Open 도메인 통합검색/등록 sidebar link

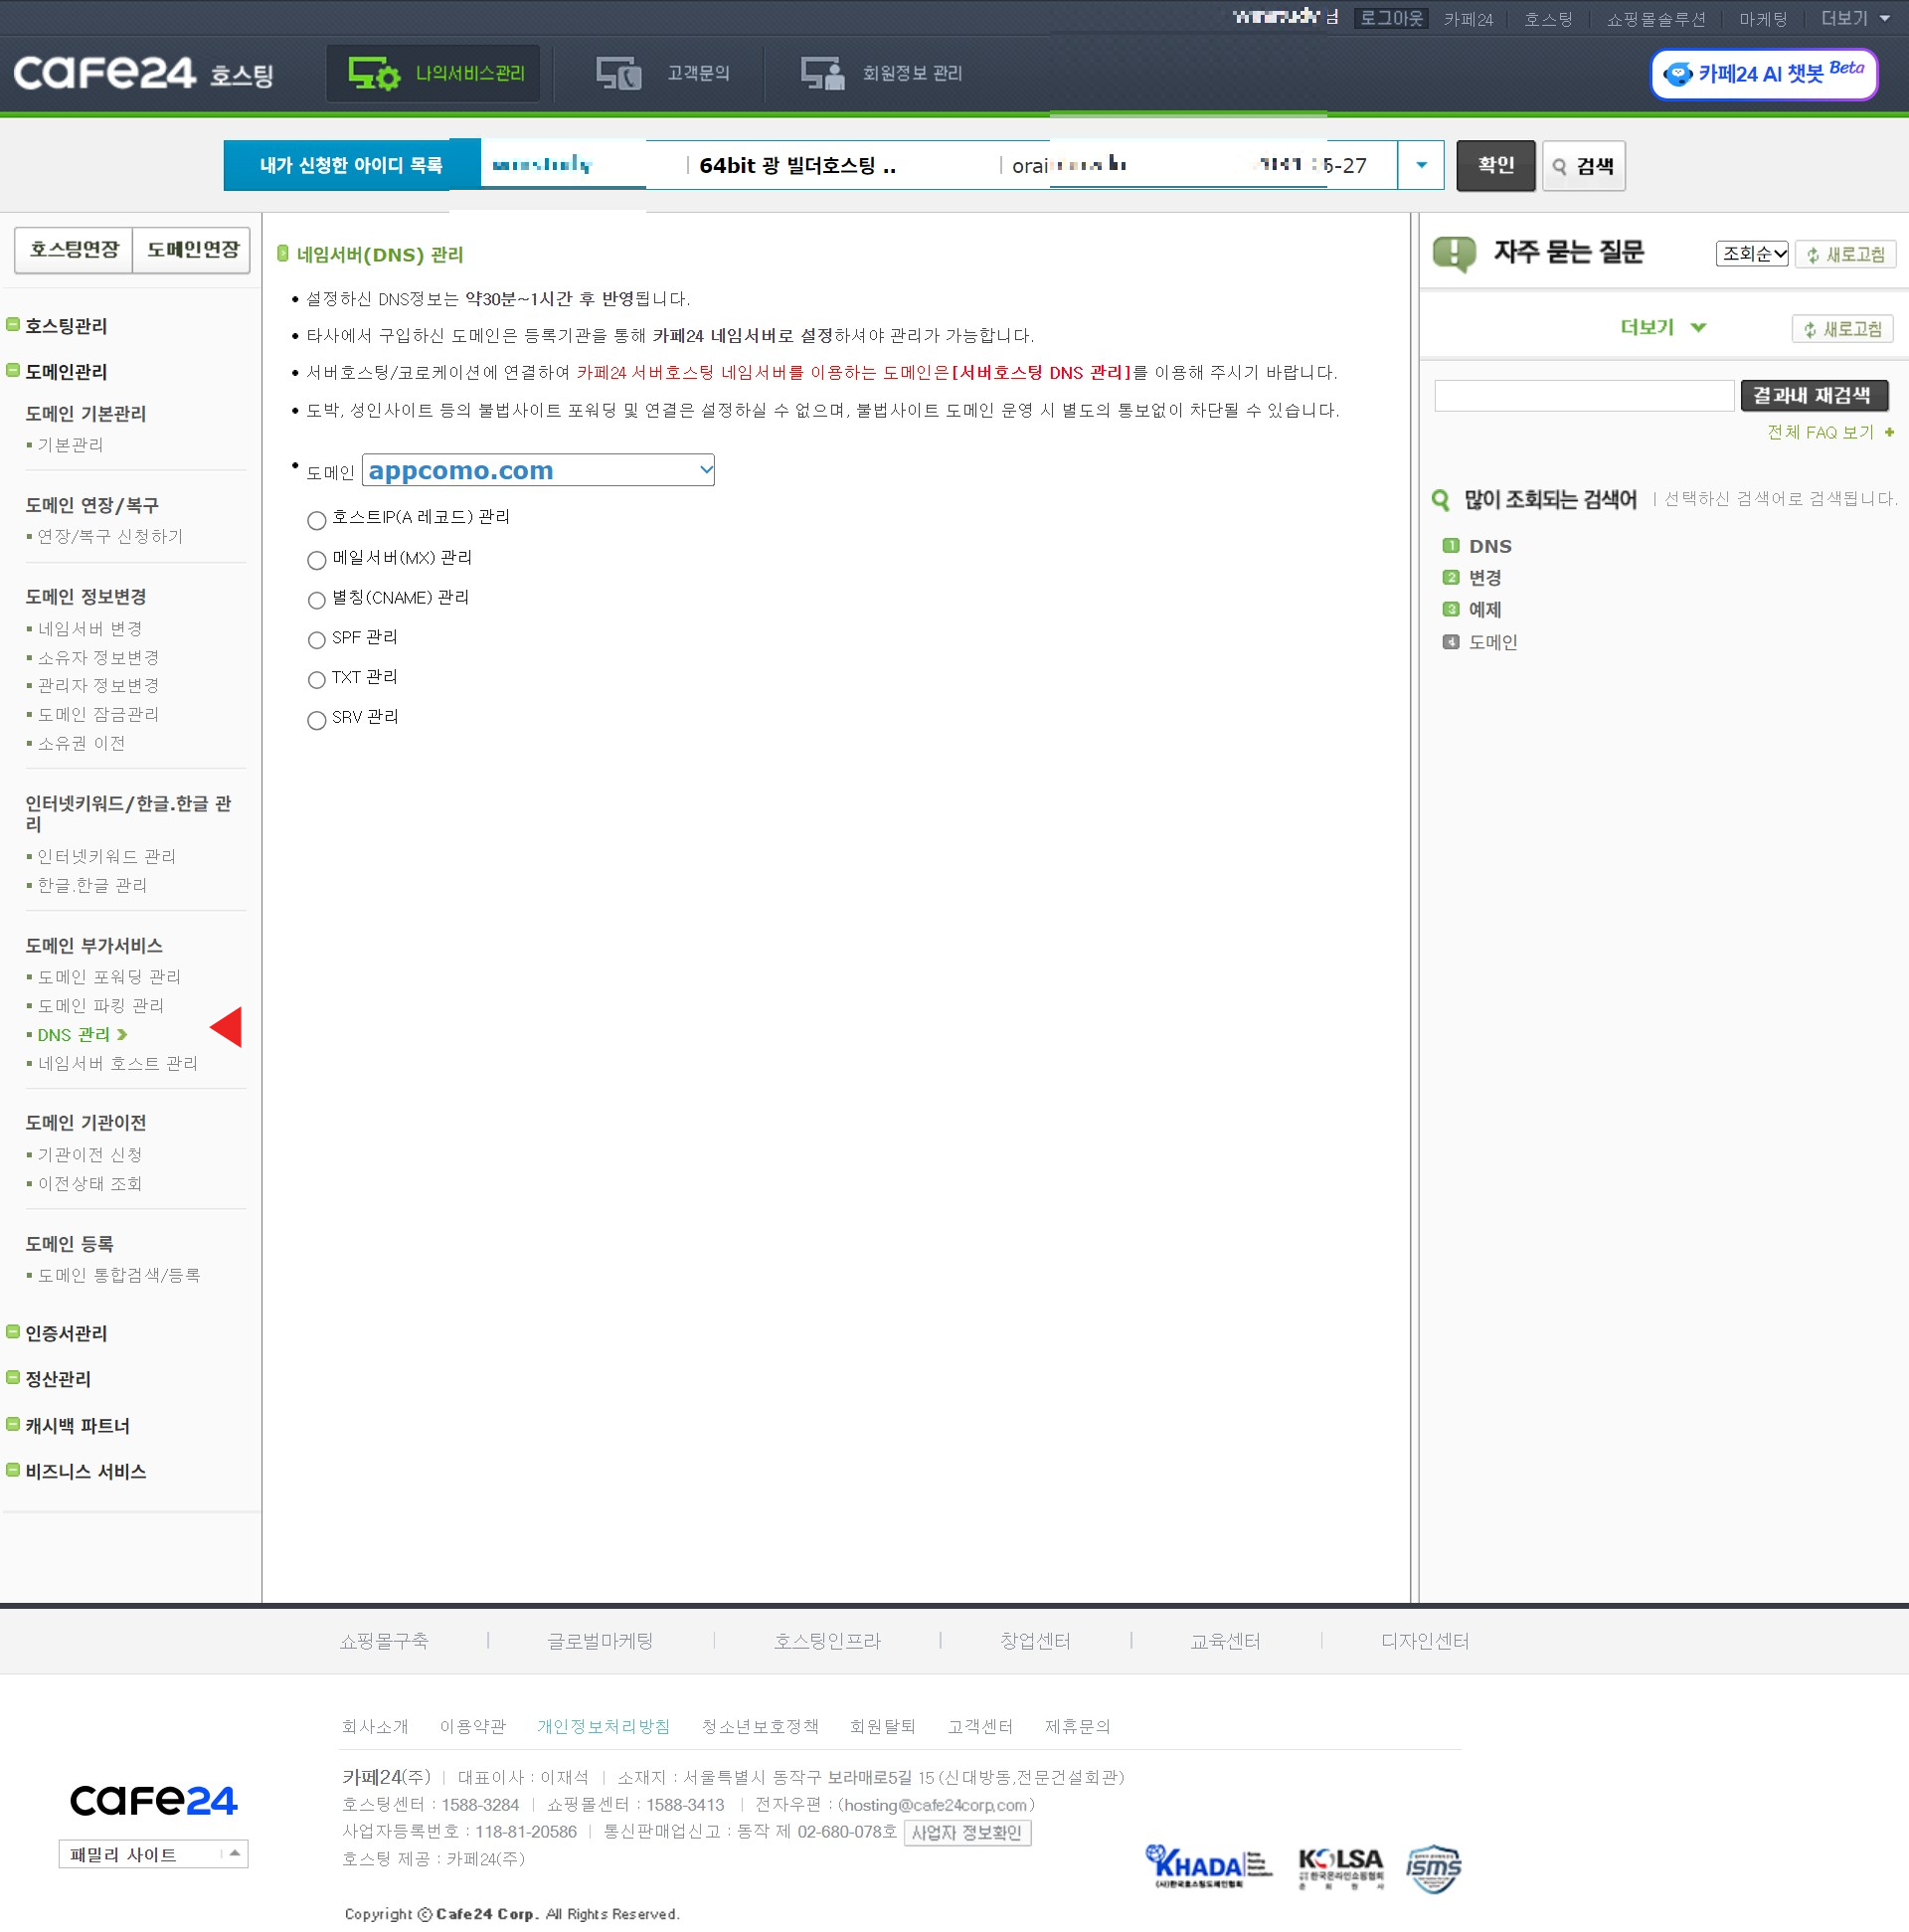click(x=119, y=1275)
